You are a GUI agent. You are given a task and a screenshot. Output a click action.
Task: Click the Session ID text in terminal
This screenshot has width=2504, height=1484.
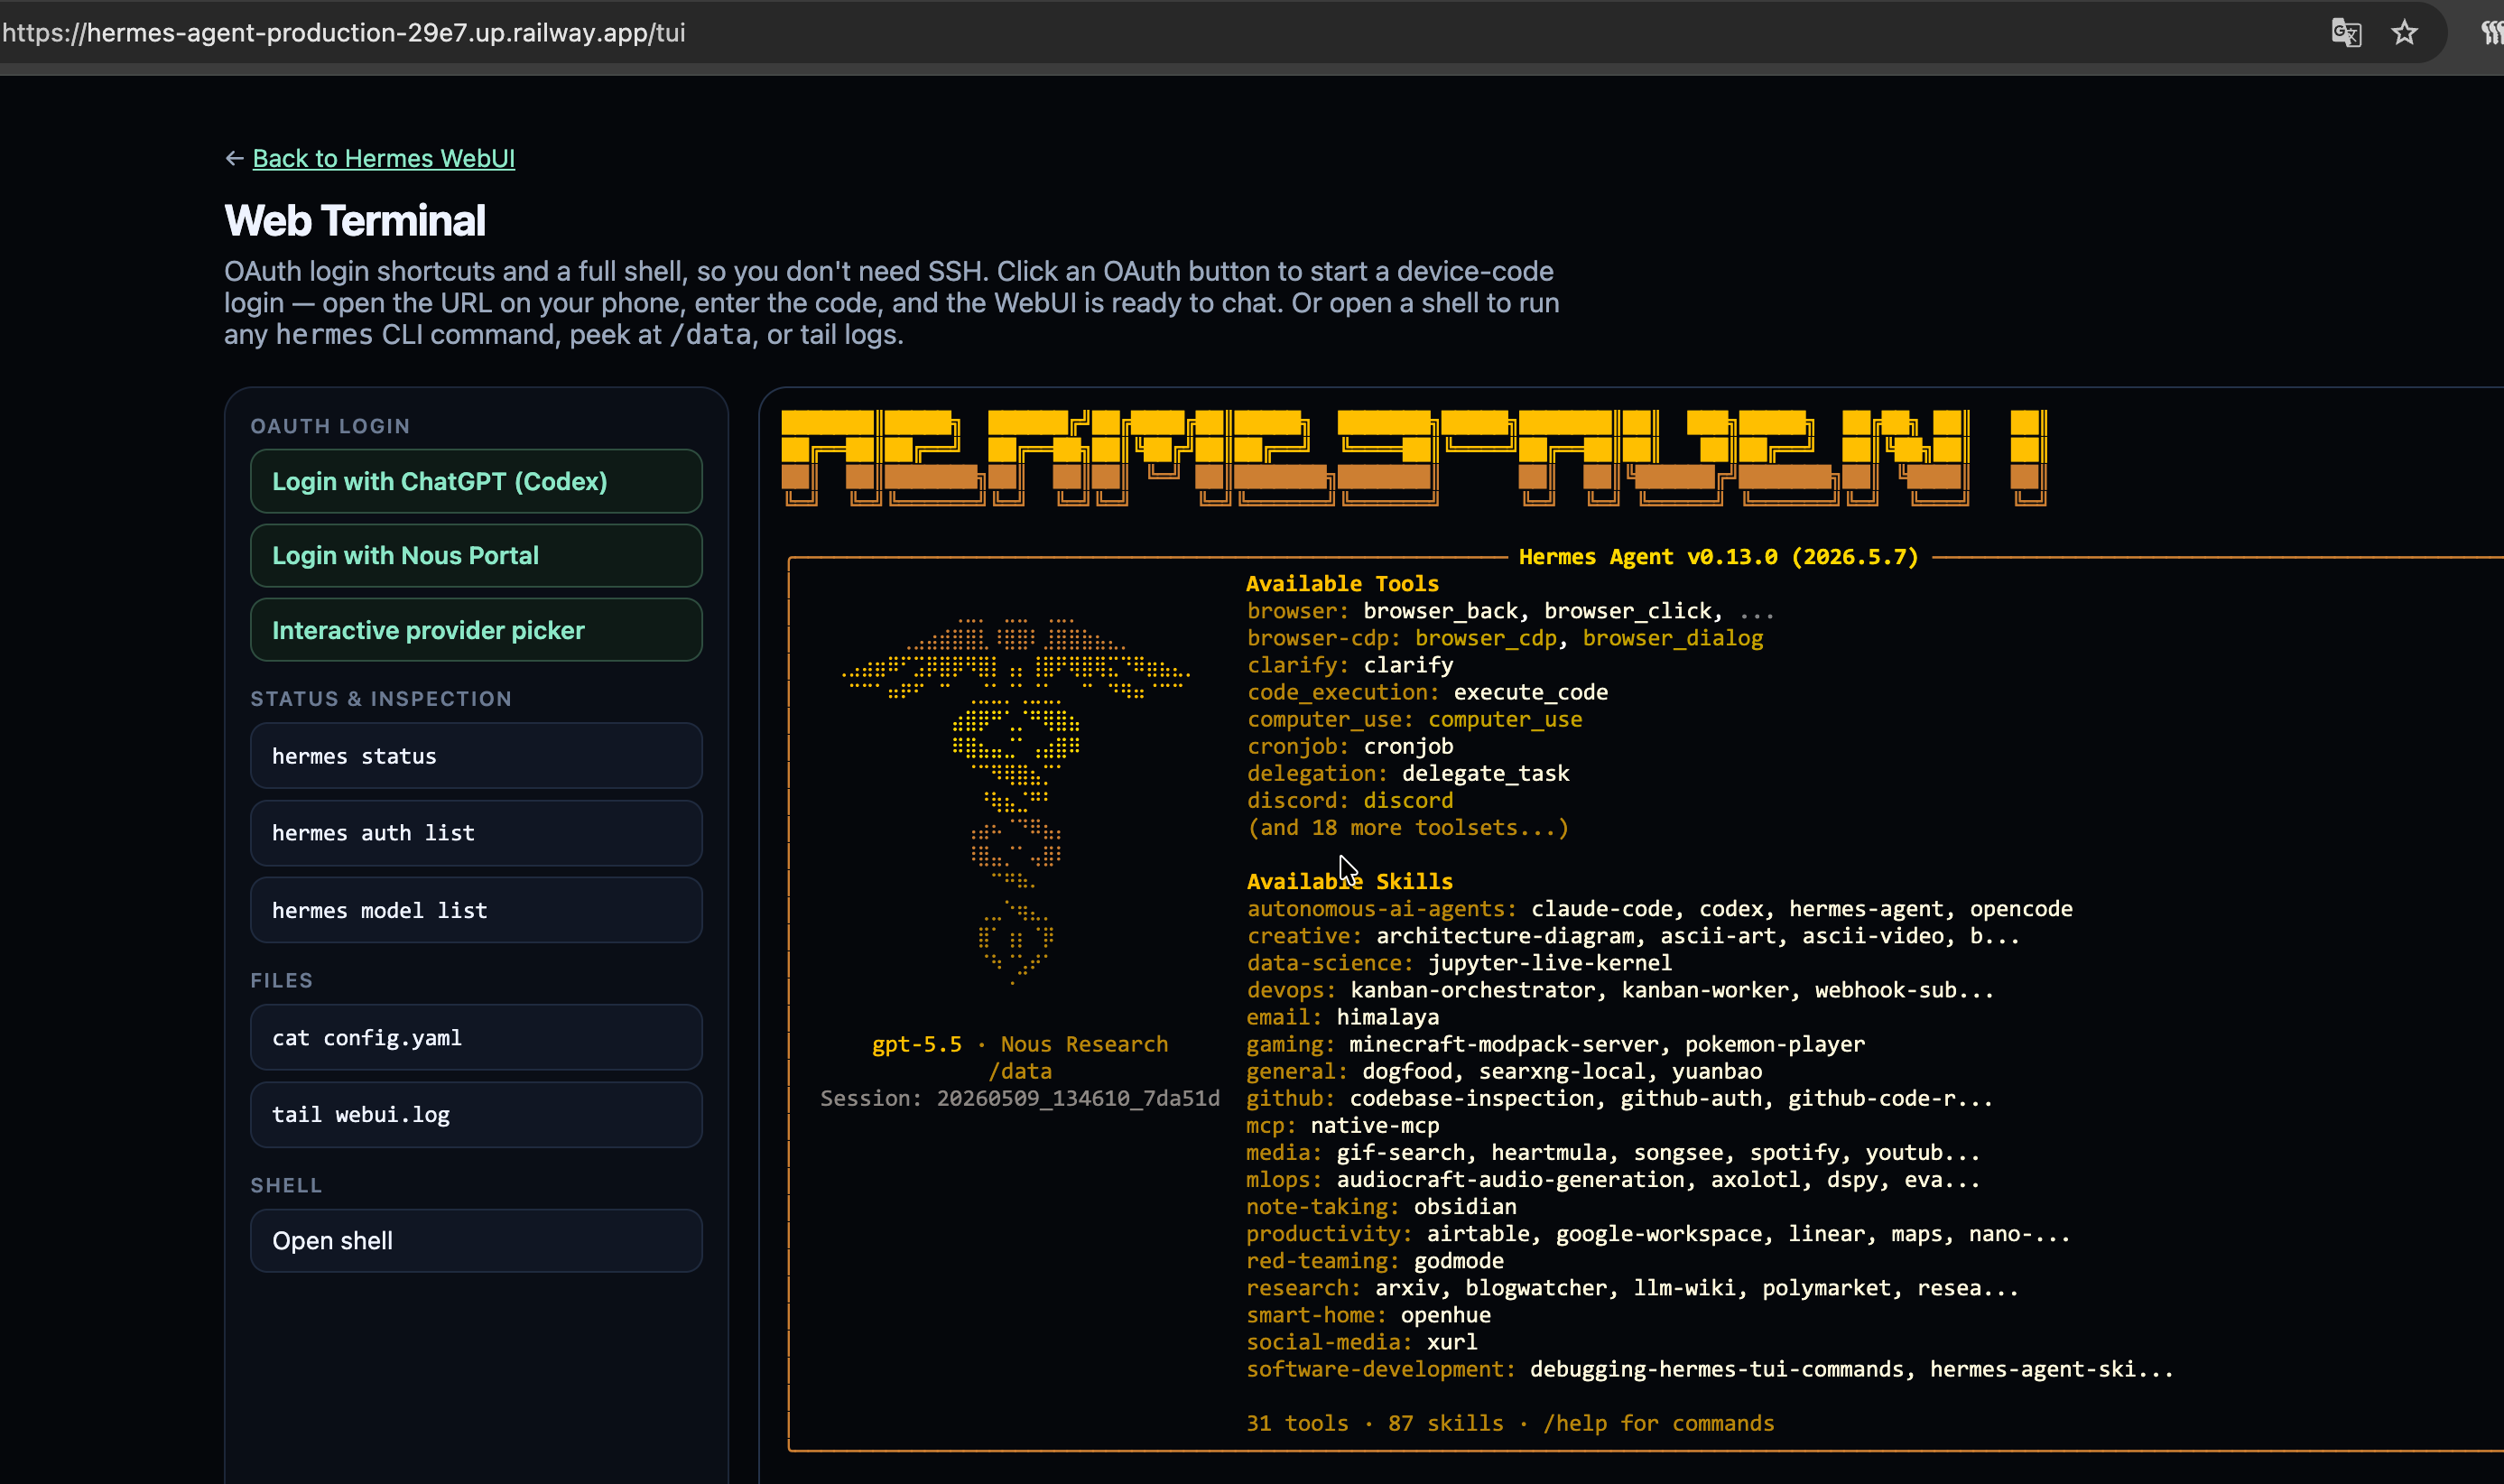(x=1020, y=1098)
